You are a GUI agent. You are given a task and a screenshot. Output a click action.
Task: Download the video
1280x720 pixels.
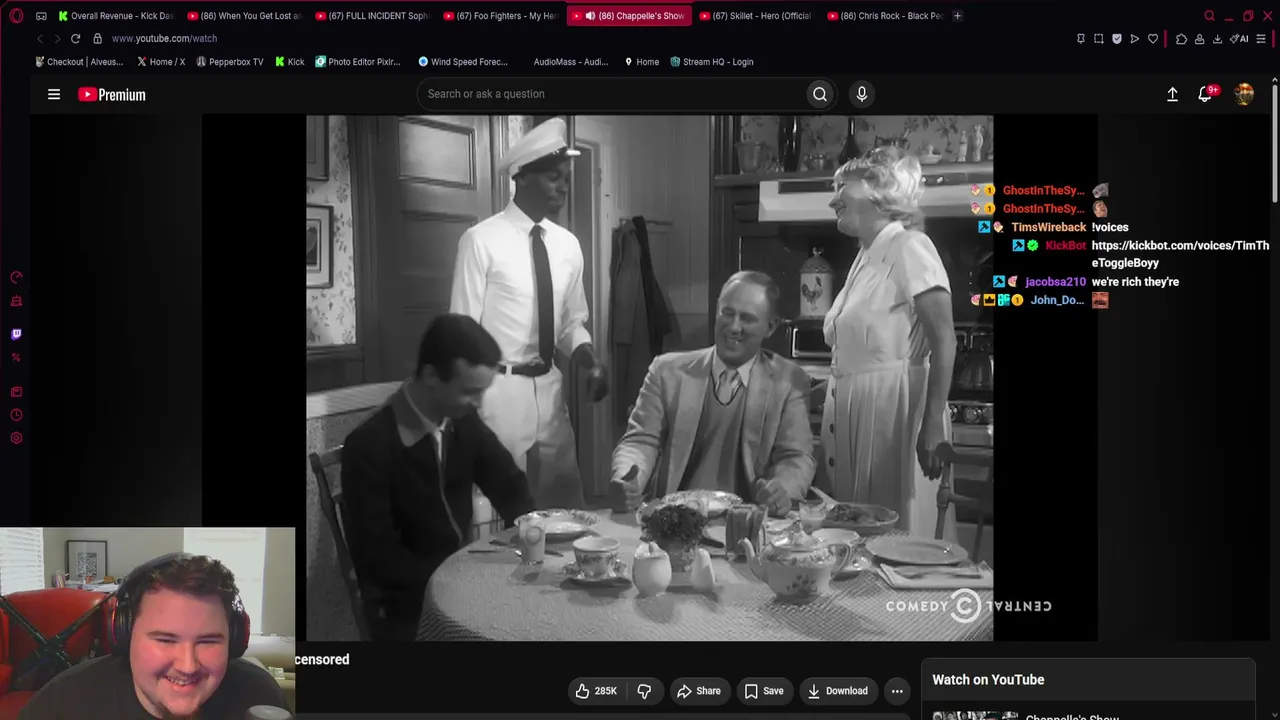coord(838,691)
